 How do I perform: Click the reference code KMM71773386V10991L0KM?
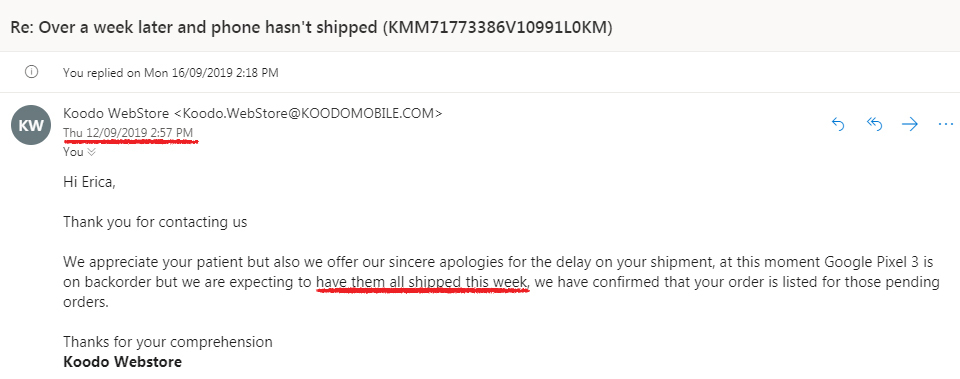pos(497,28)
